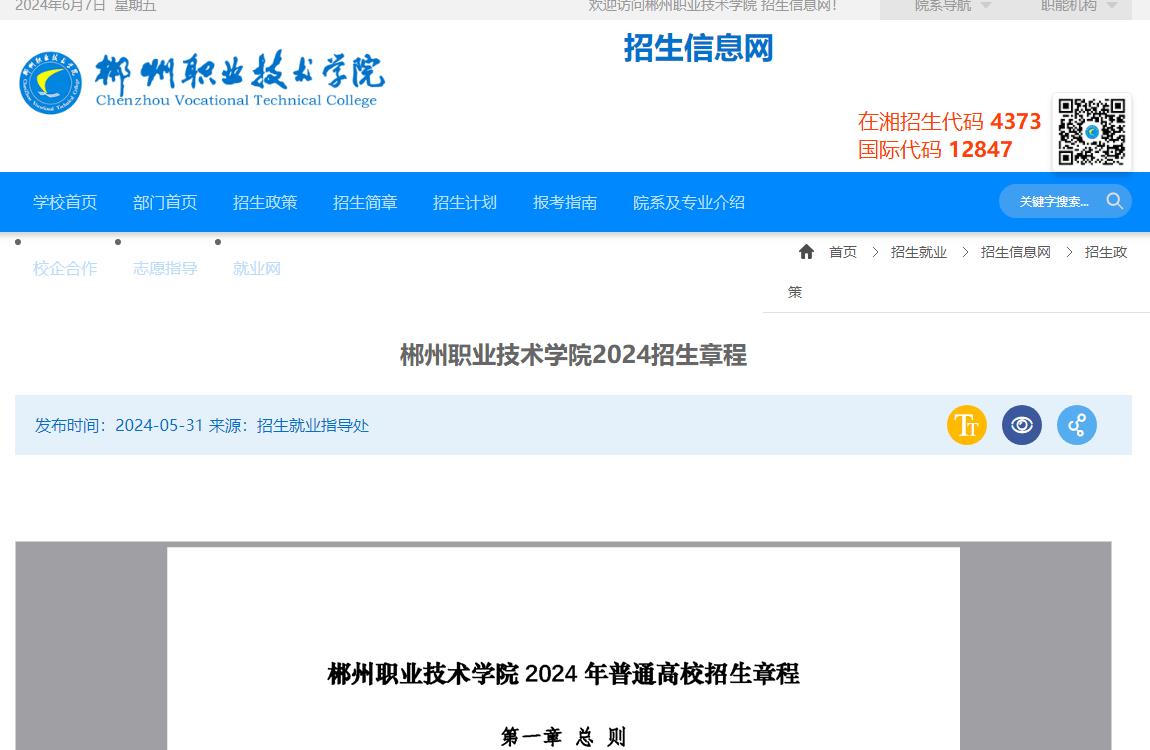Click the keyword search input field

coord(1054,202)
